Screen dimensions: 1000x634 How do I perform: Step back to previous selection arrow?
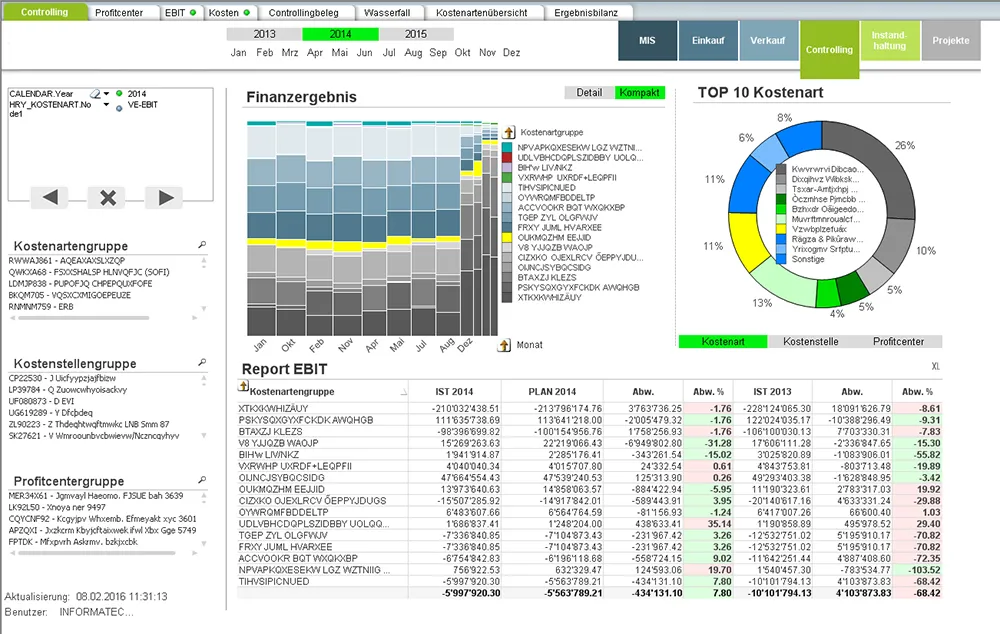[x=50, y=198]
